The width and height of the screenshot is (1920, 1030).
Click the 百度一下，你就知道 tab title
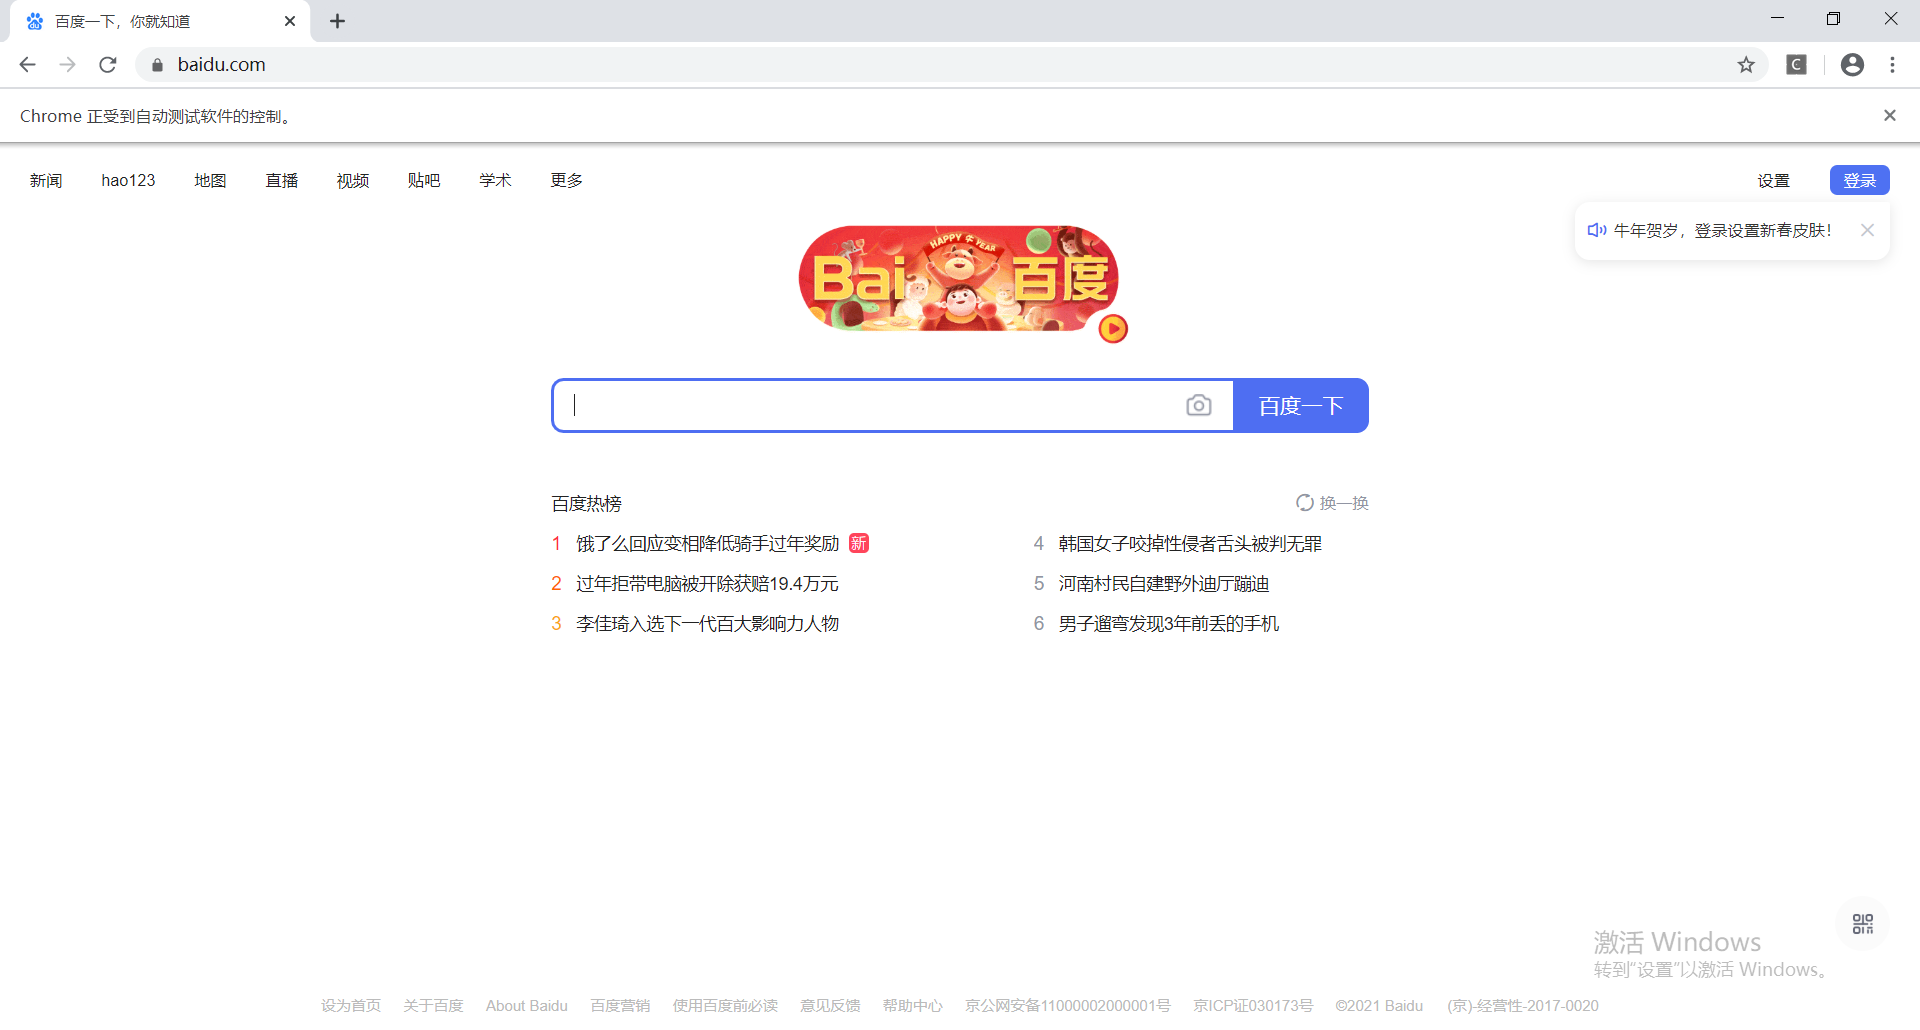[123, 21]
